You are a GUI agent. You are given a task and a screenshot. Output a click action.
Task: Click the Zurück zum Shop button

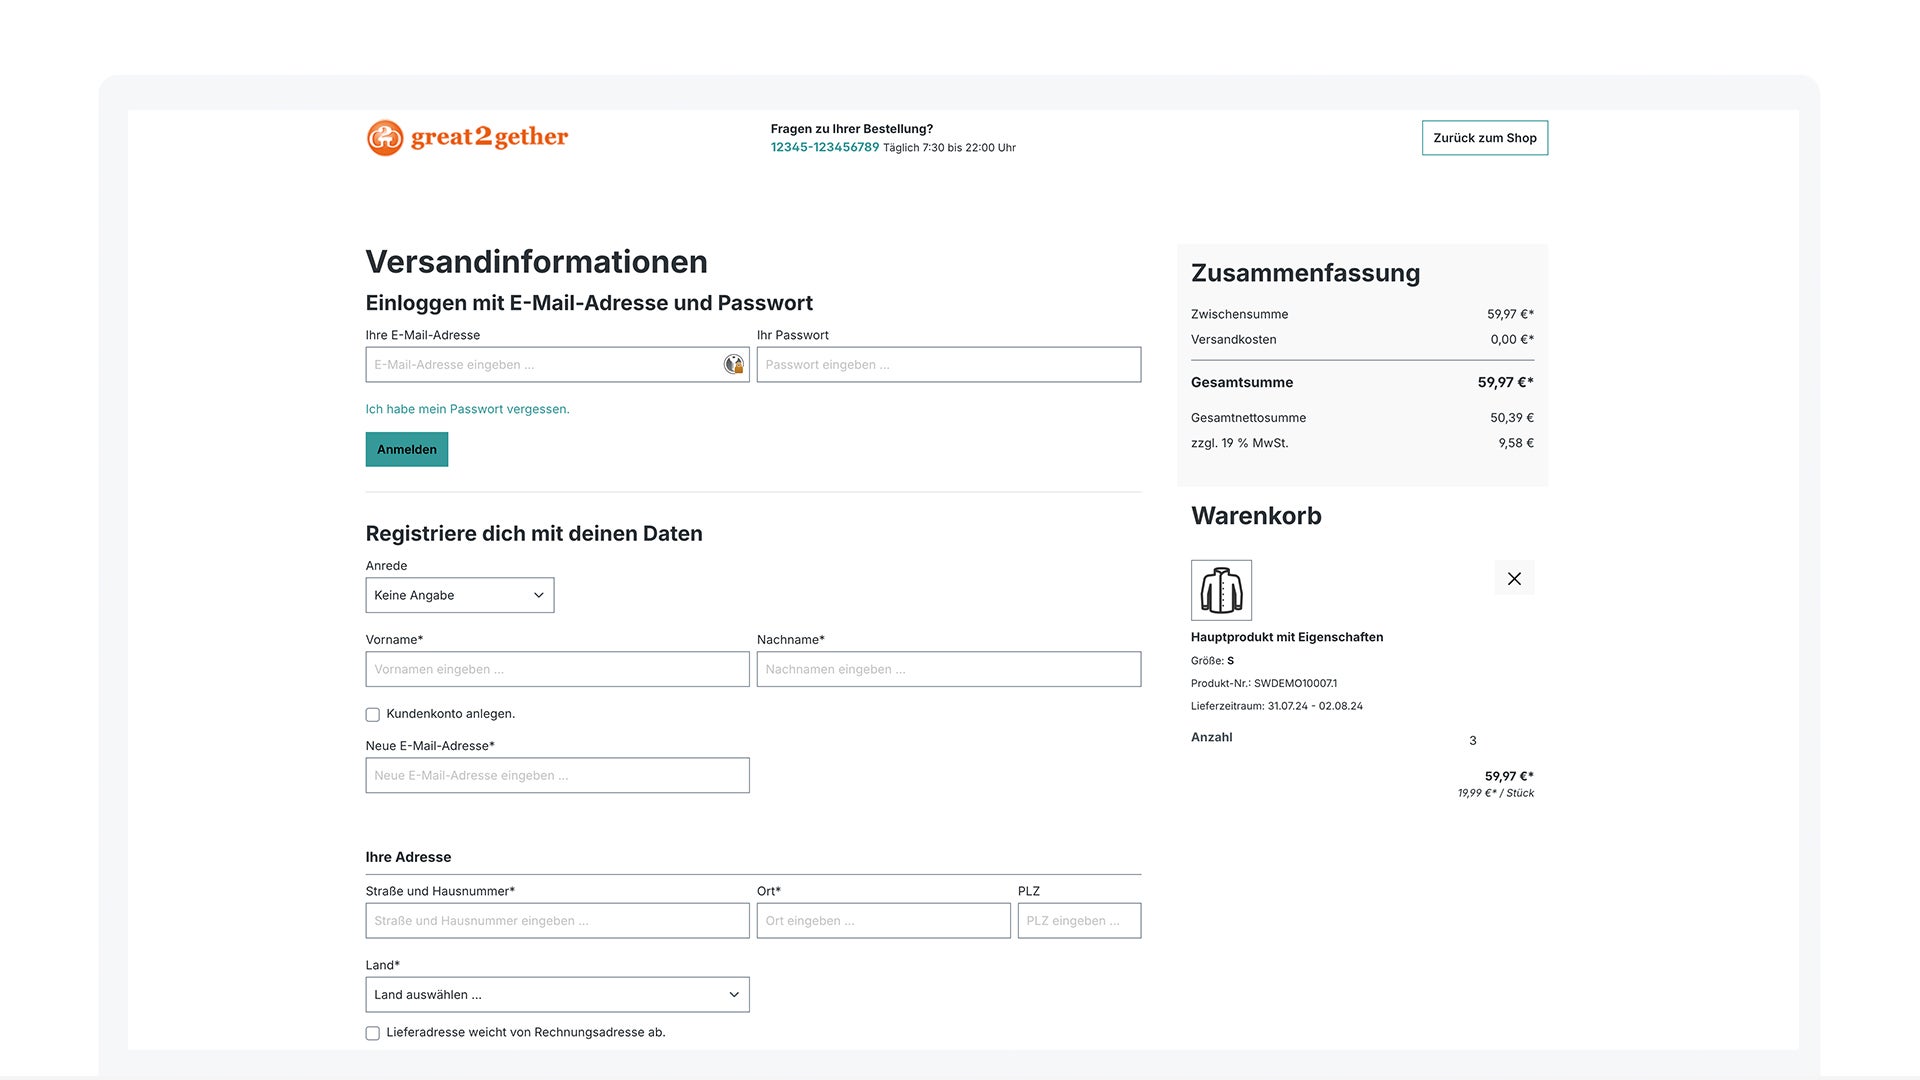[1485, 138]
